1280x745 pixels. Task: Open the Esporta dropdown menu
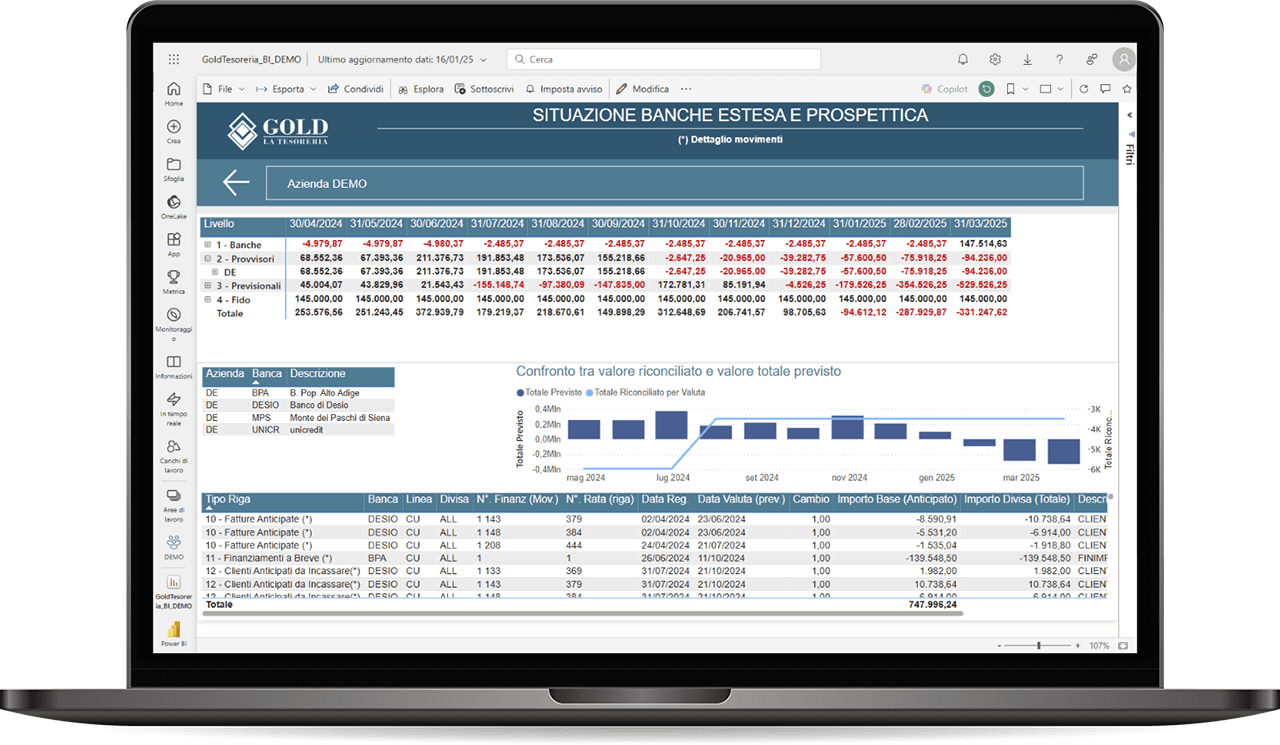[286, 89]
